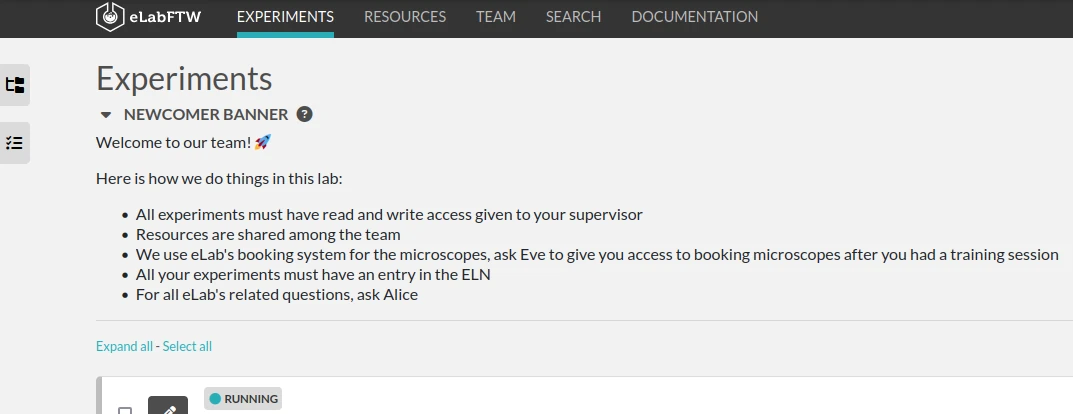Collapse the Newcomer Banner caret arrow

(106, 115)
